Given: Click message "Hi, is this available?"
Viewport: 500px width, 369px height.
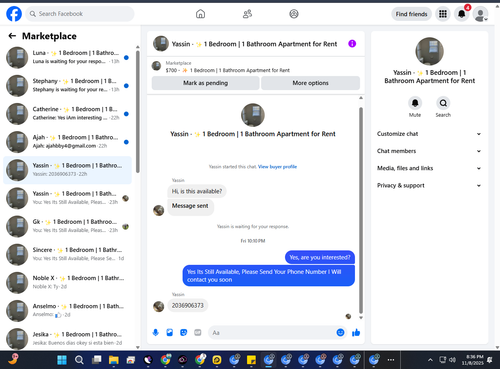Looking at the screenshot, I should click(x=197, y=191).
